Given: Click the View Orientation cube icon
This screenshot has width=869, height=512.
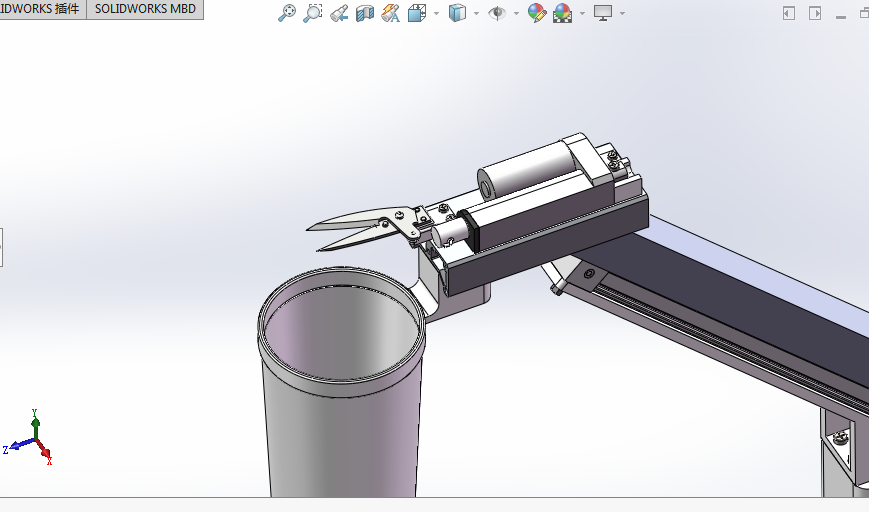Looking at the screenshot, I should click(417, 13).
